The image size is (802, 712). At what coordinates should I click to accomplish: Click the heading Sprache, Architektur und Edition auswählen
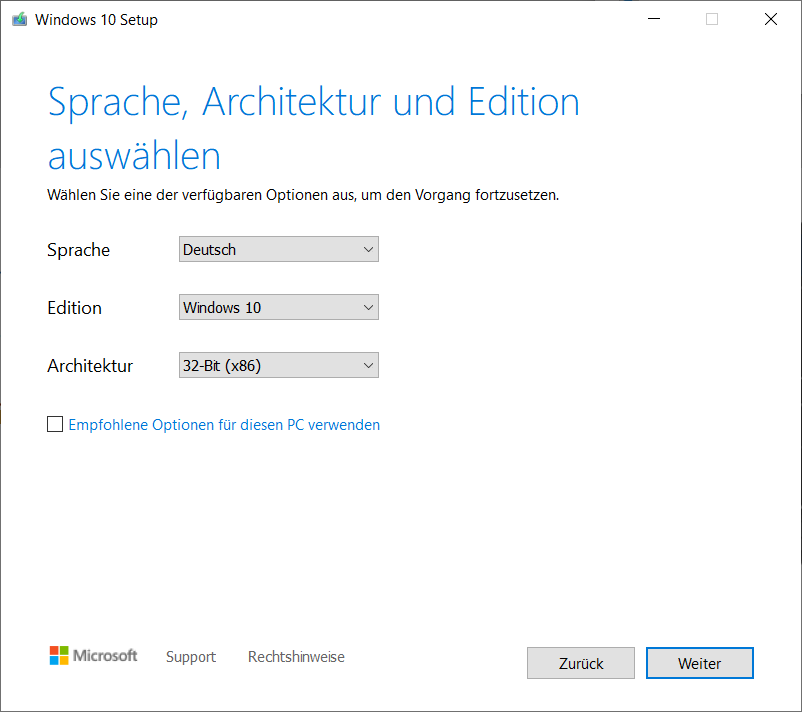click(x=313, y=128)
